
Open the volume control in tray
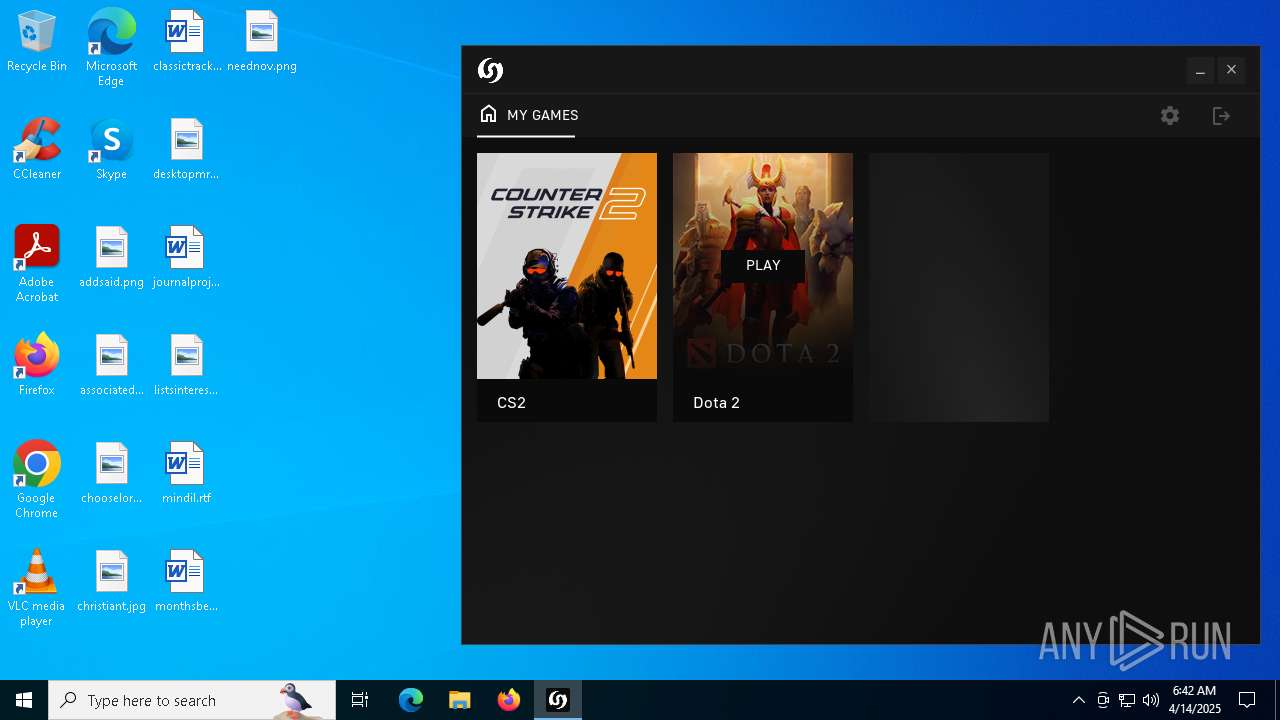[x=1151, y=700]
